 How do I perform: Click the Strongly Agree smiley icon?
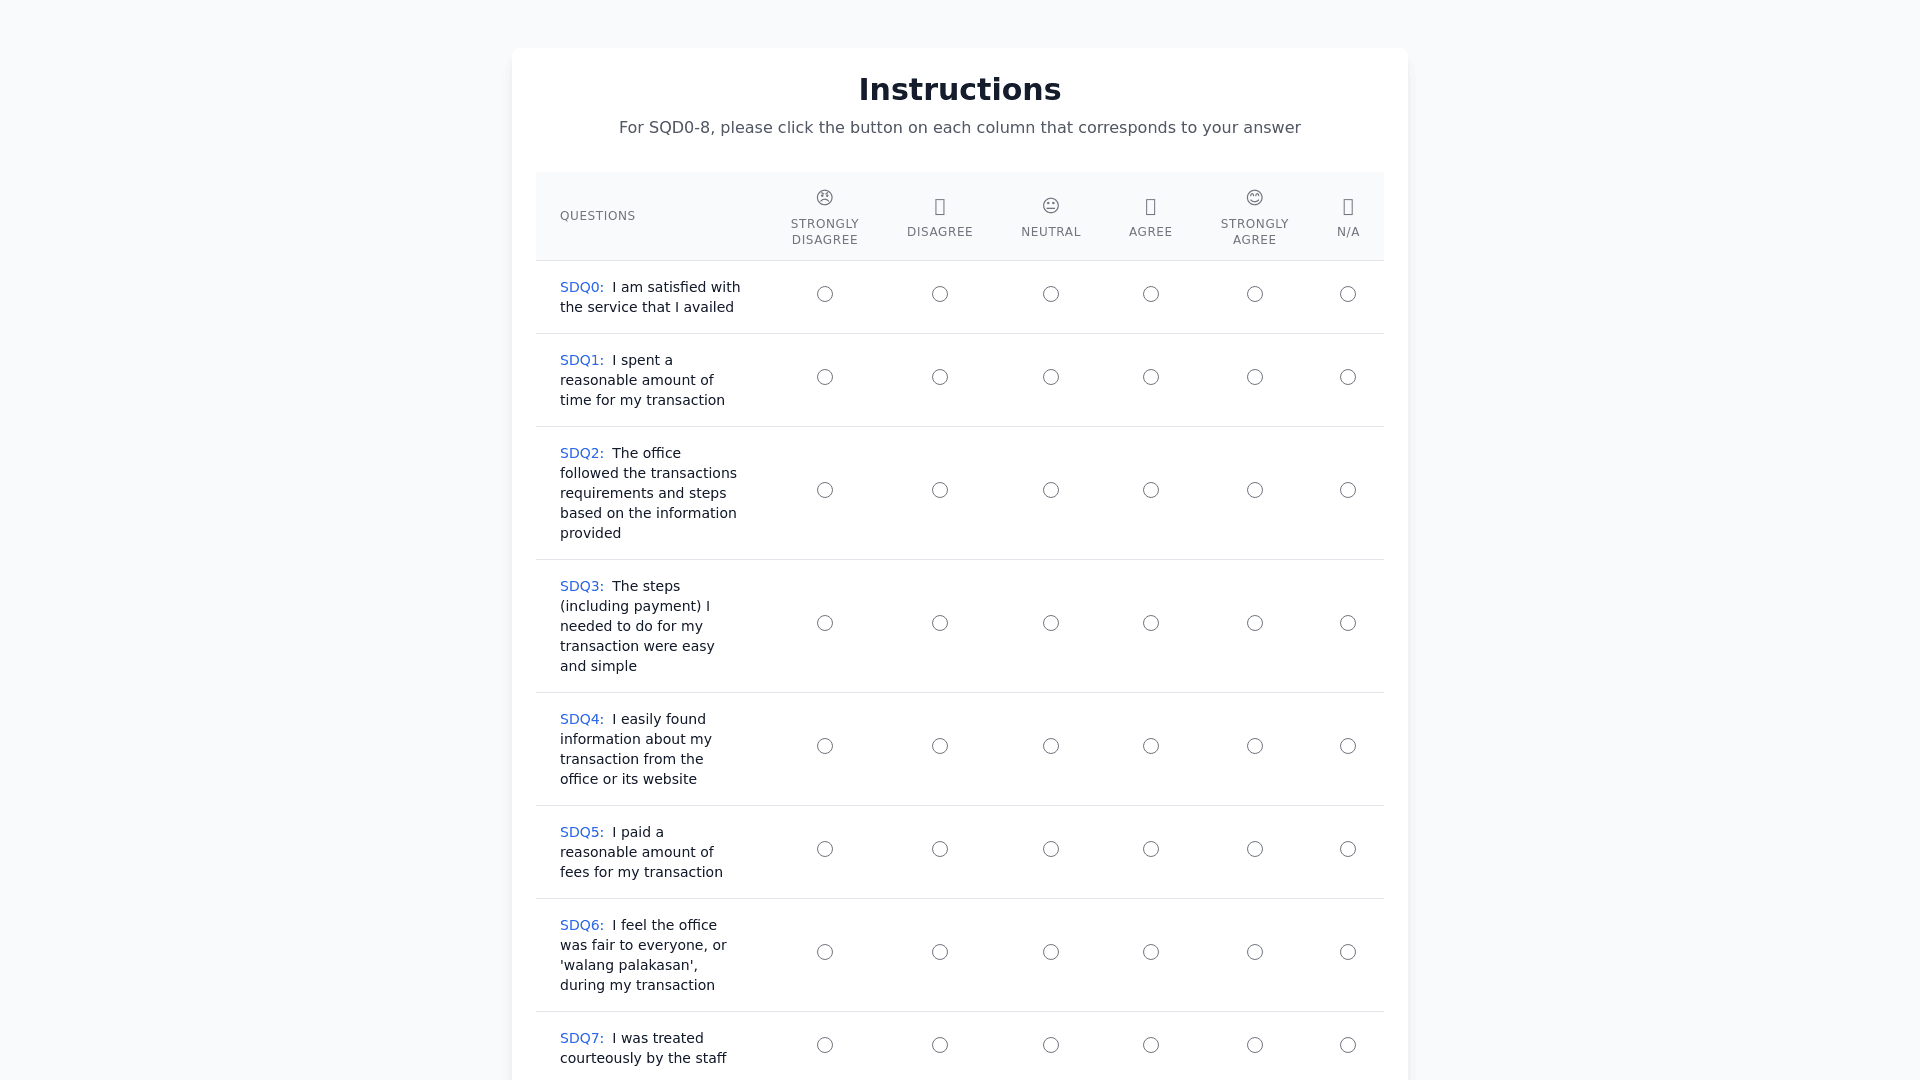(x=1255, y=198)
